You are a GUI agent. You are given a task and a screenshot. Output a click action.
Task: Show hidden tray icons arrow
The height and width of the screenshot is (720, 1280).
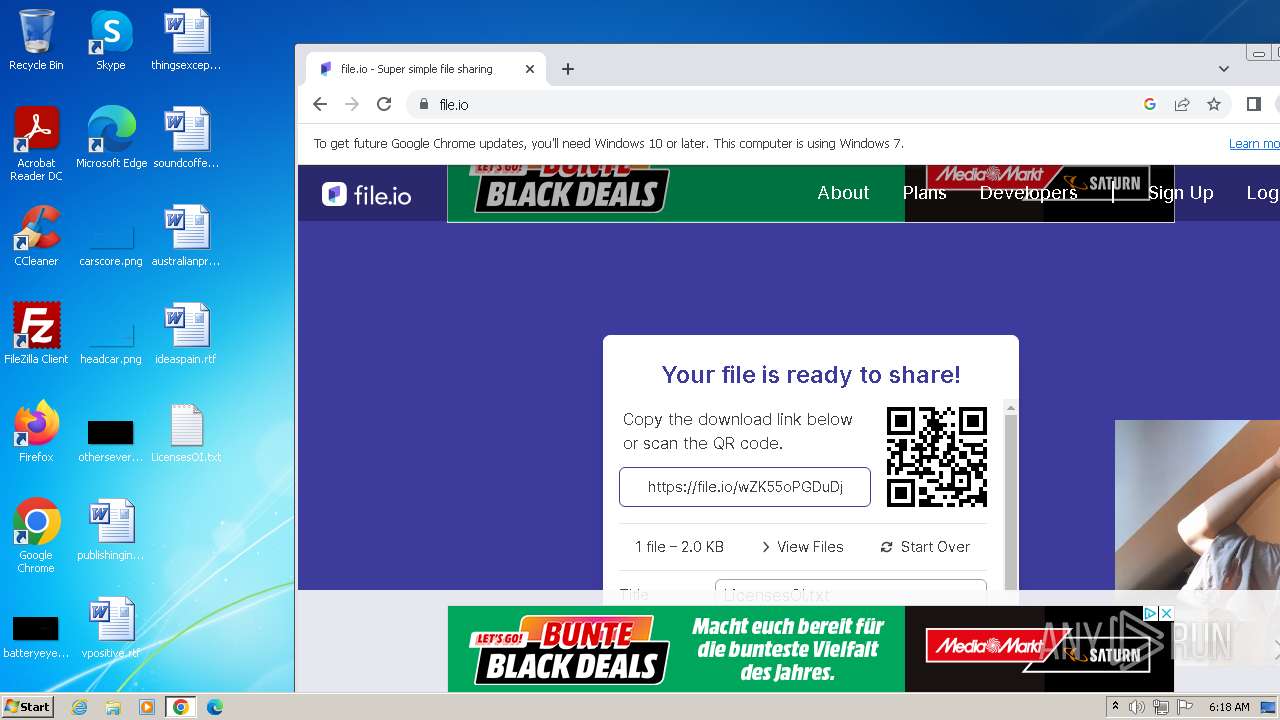(x=1115, y=707)
